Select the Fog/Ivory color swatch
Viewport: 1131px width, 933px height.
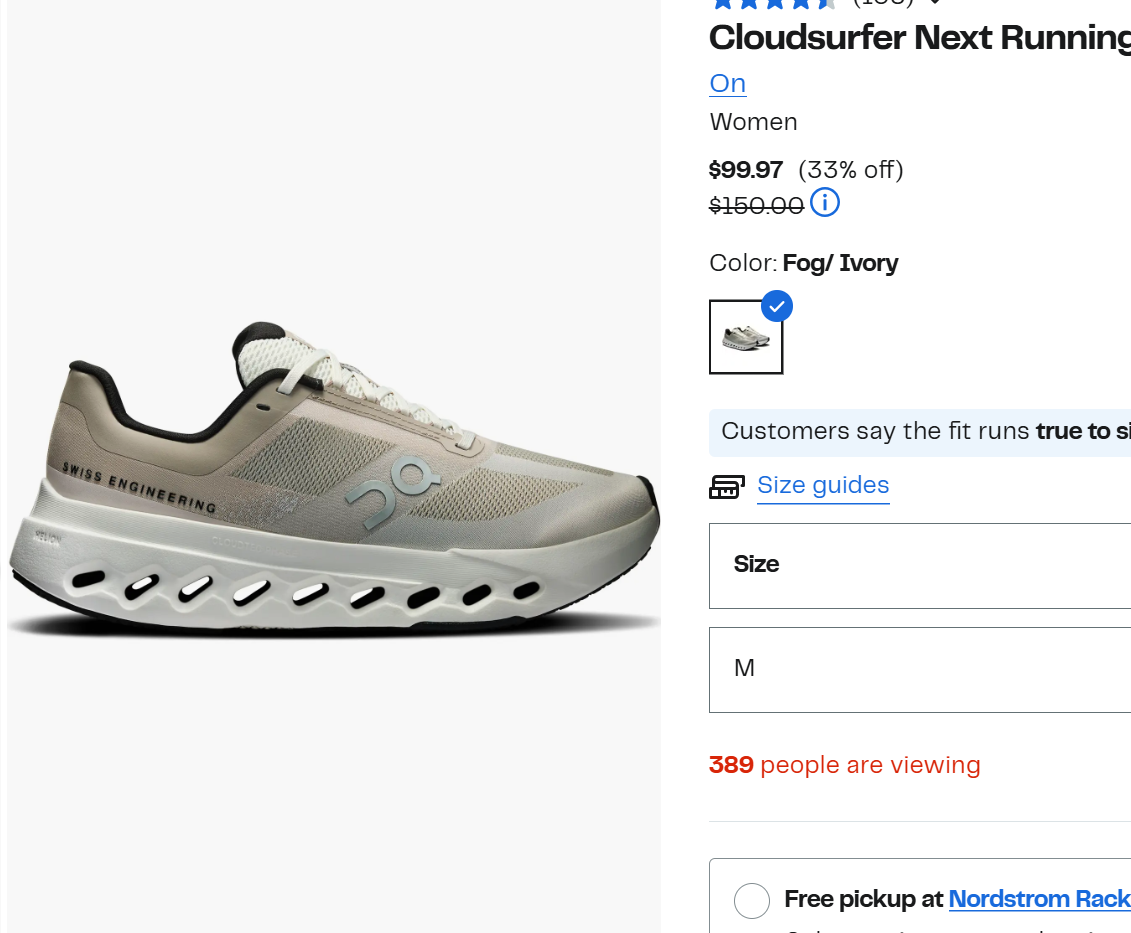pyautogui.click(x=746, y=337)
